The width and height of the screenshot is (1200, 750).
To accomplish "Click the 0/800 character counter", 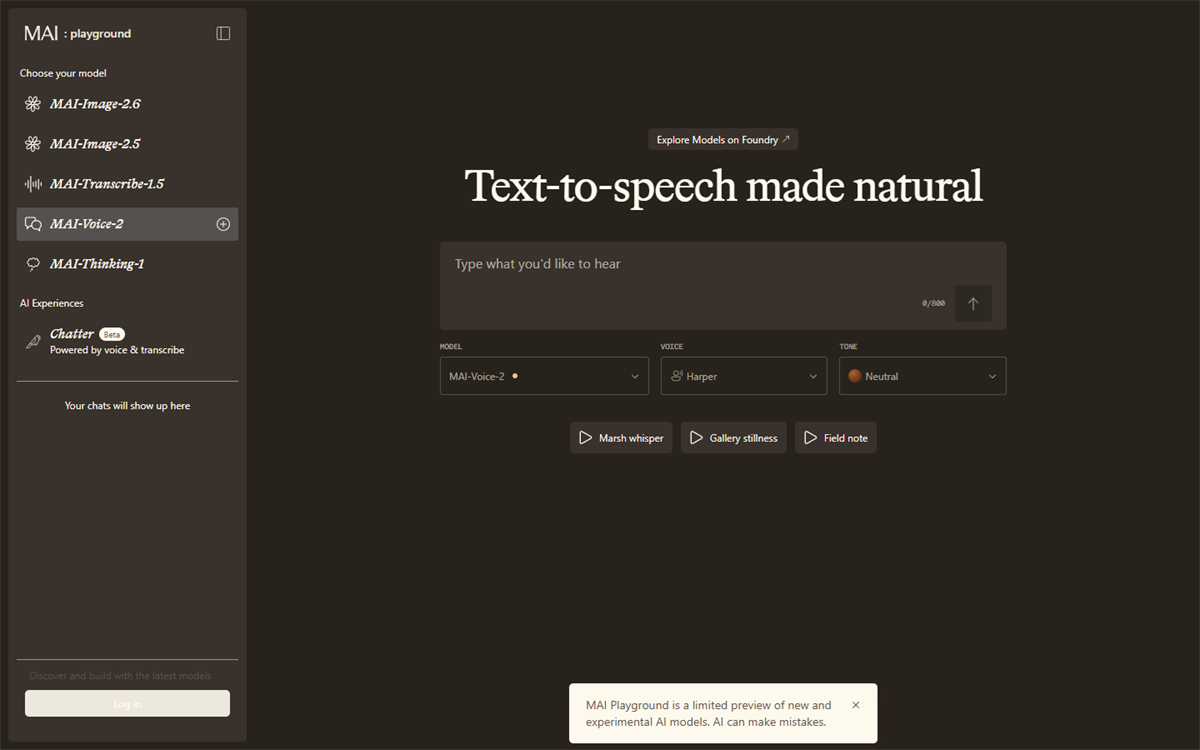I will pos(933,303).
